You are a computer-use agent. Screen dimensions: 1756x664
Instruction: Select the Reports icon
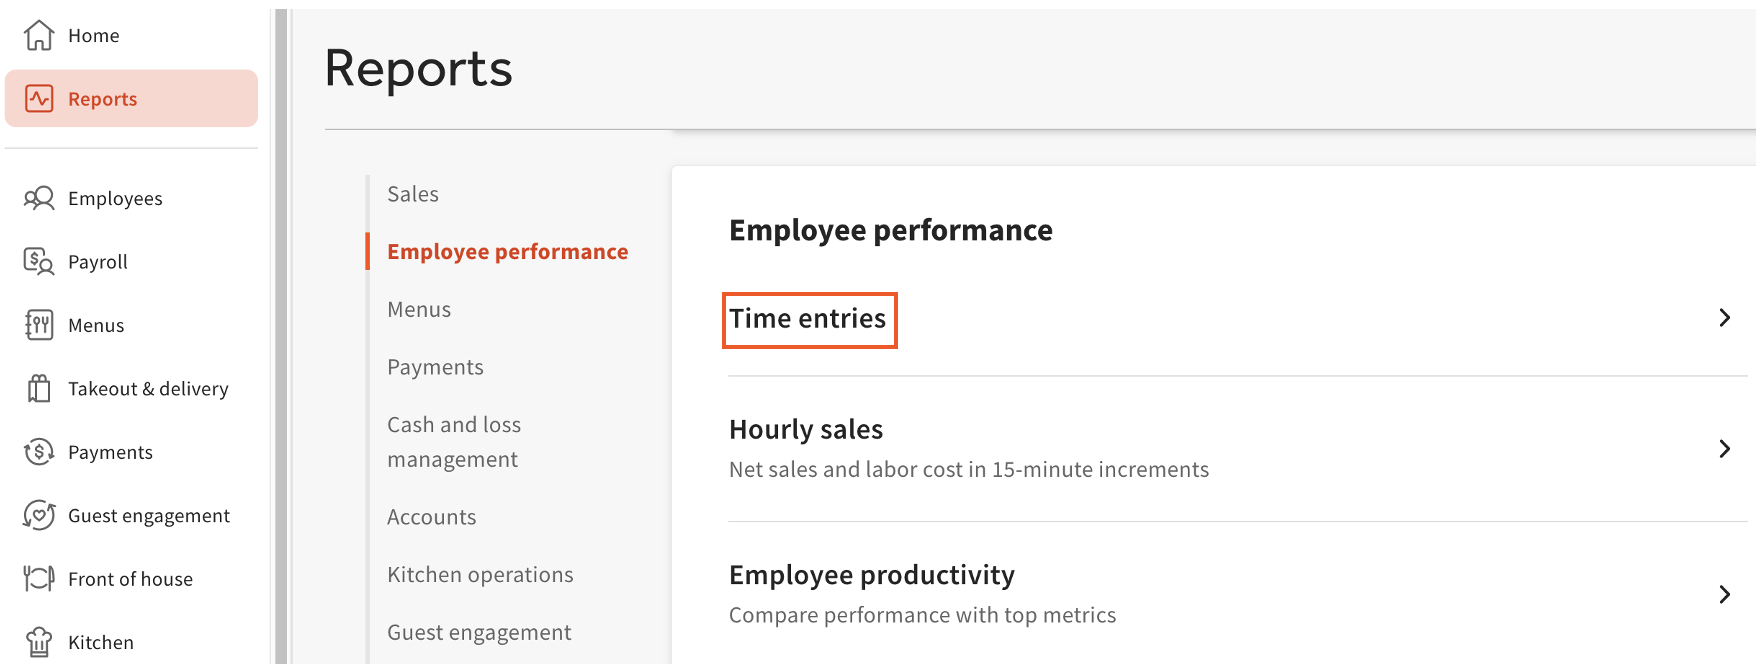coord(37,98)
